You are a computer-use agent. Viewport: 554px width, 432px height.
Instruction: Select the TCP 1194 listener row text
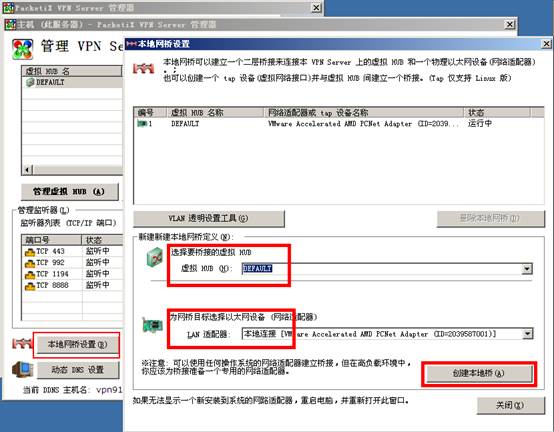52,274
